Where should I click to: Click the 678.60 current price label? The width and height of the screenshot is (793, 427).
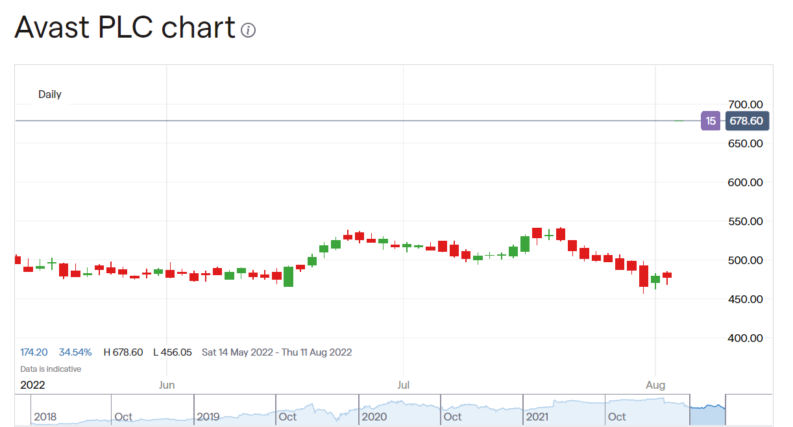tap(746, 121)
